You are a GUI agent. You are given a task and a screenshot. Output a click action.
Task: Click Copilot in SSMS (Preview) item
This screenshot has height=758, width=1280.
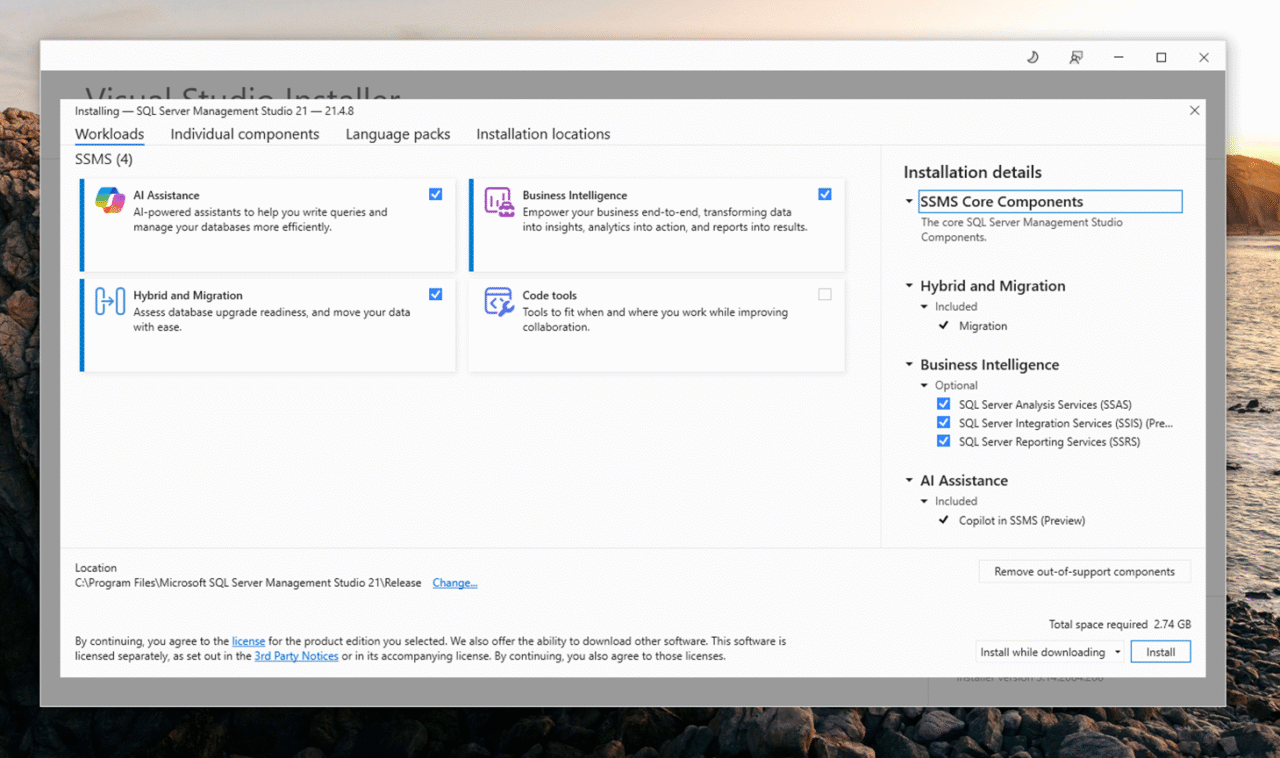[1022, 520]
